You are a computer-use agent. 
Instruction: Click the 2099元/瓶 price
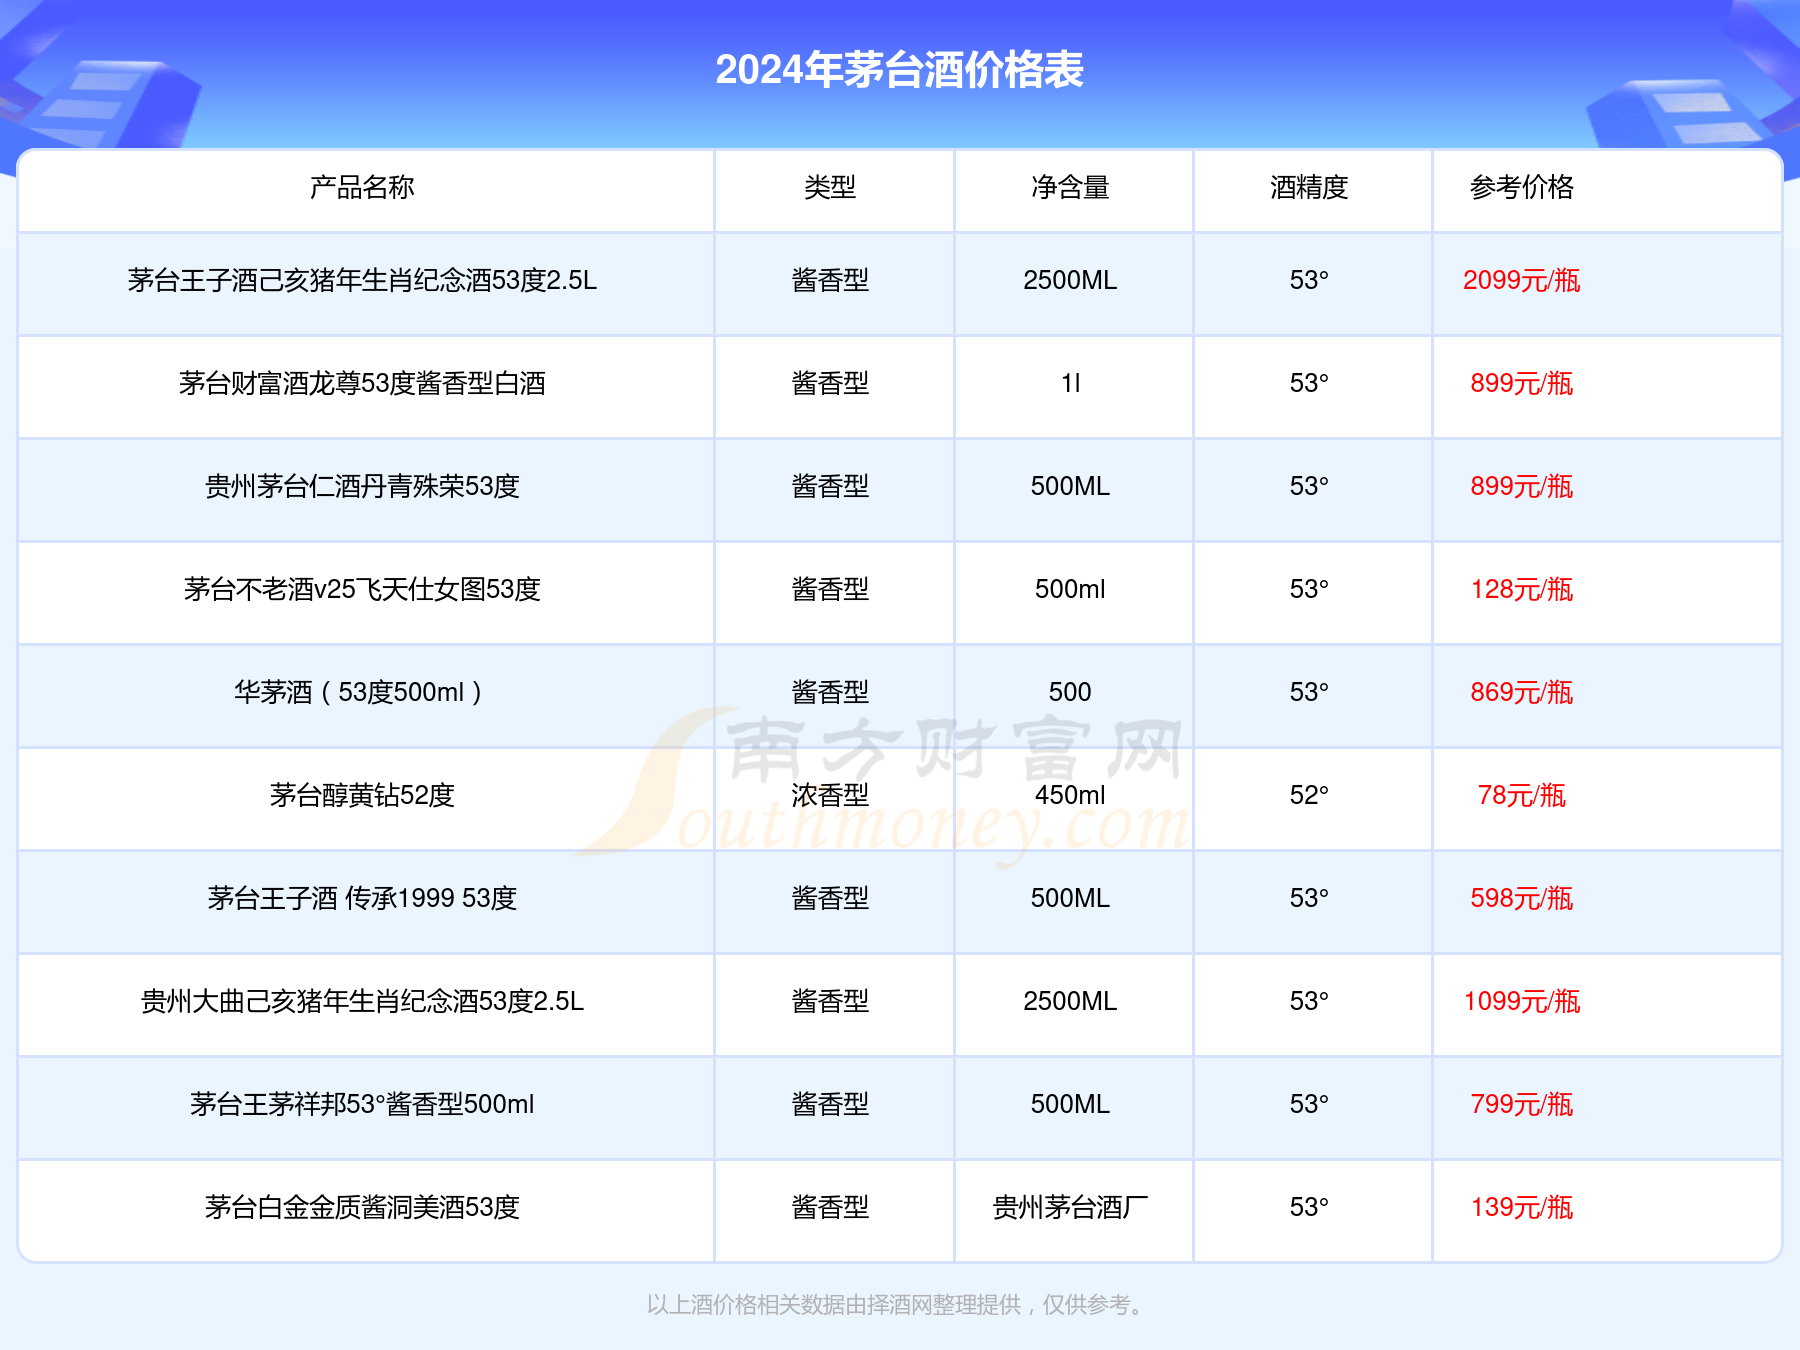(1521, 281)
